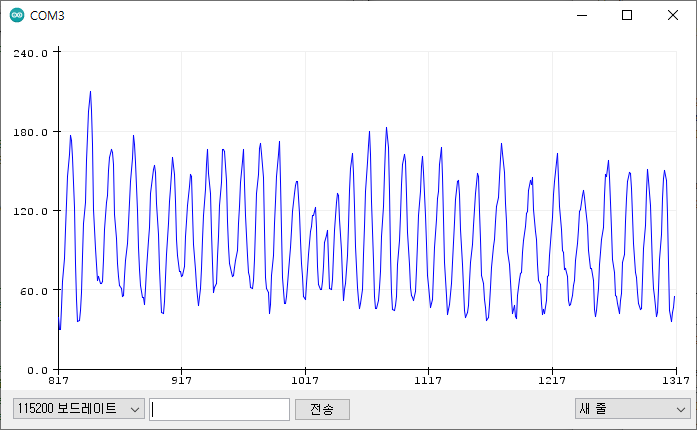Click the 1117 x-axis label
Viewport: 697px width, 430px height.
pyautogui.click(x=428, y=381)
